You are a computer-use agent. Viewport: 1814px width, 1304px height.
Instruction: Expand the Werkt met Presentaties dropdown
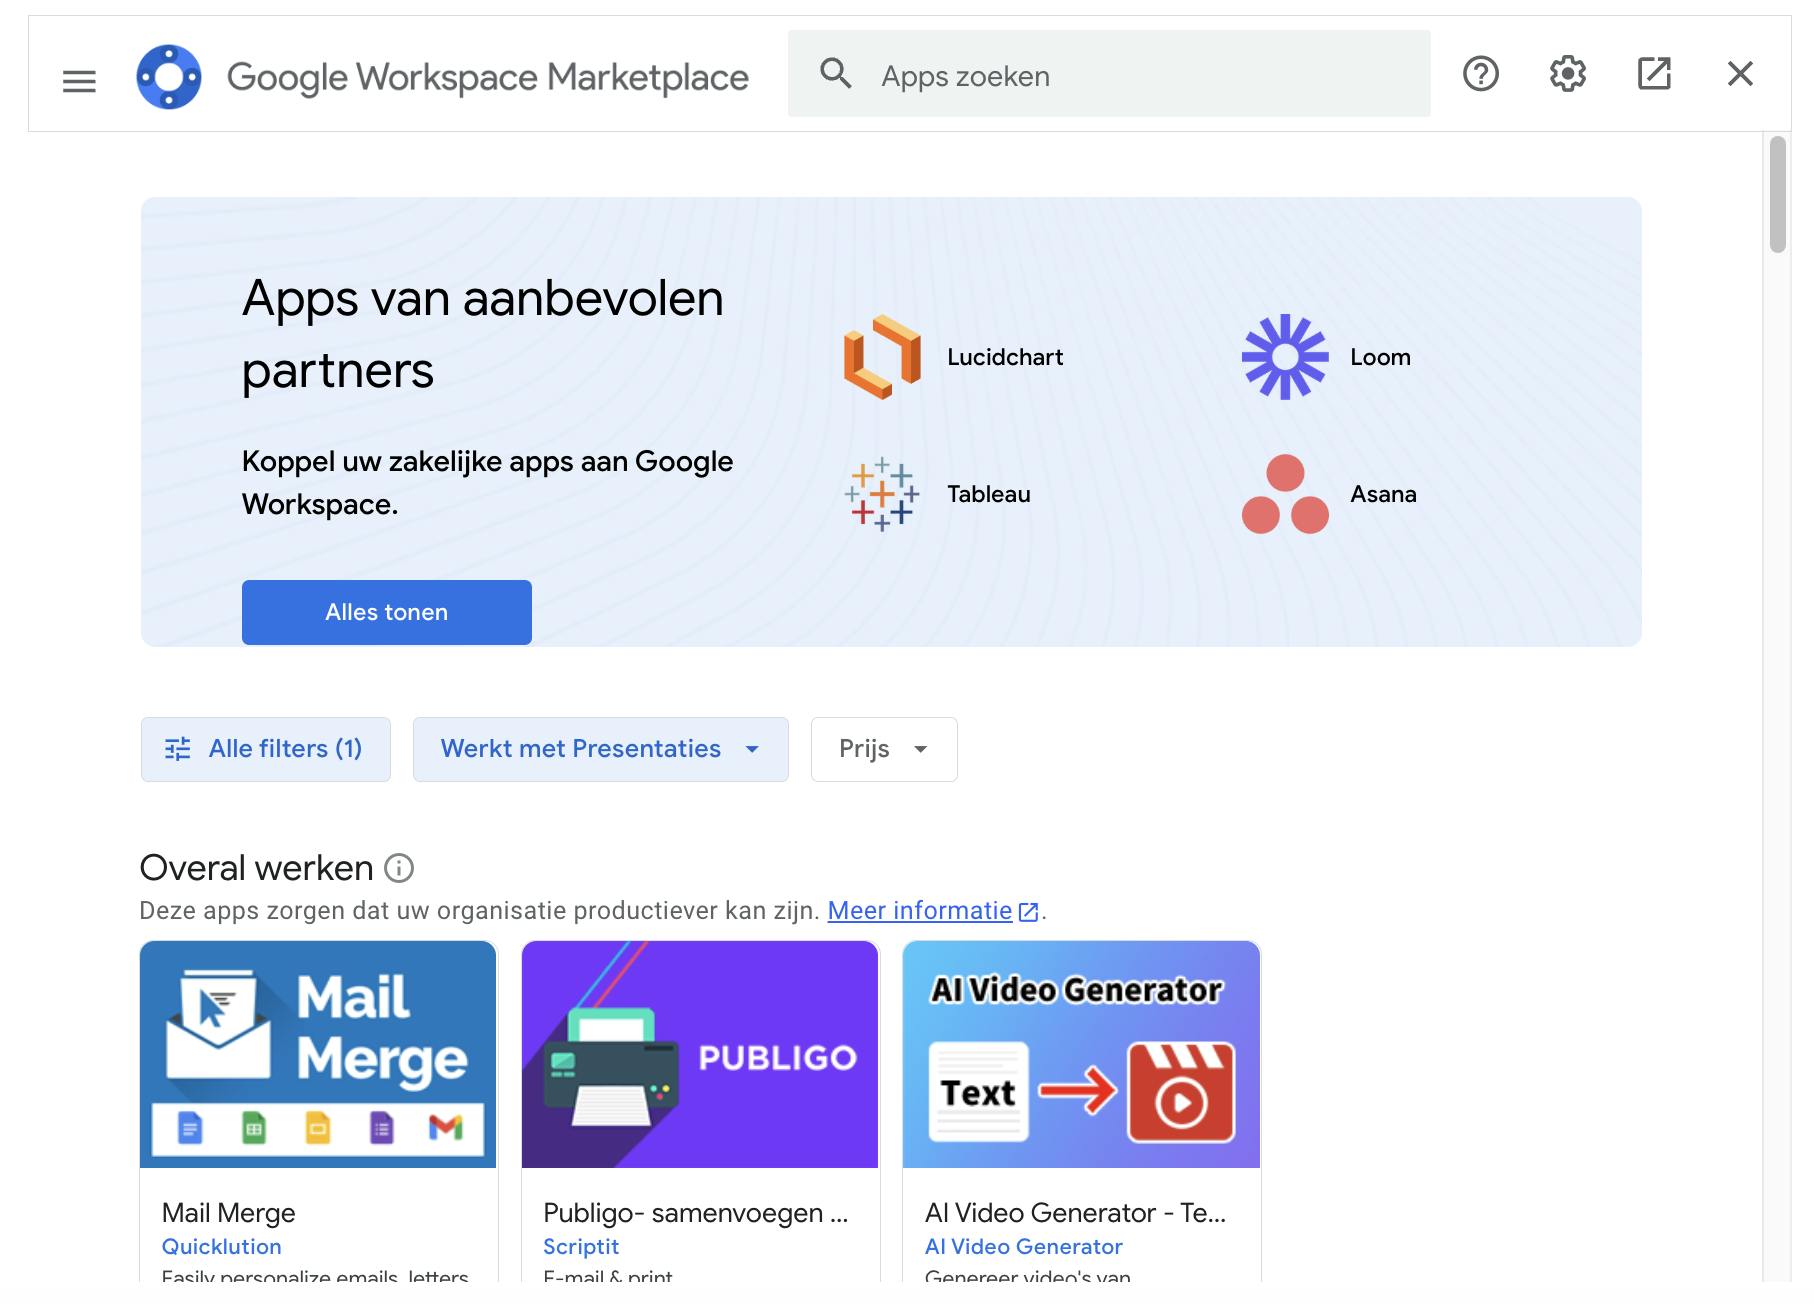coord(601,749)
